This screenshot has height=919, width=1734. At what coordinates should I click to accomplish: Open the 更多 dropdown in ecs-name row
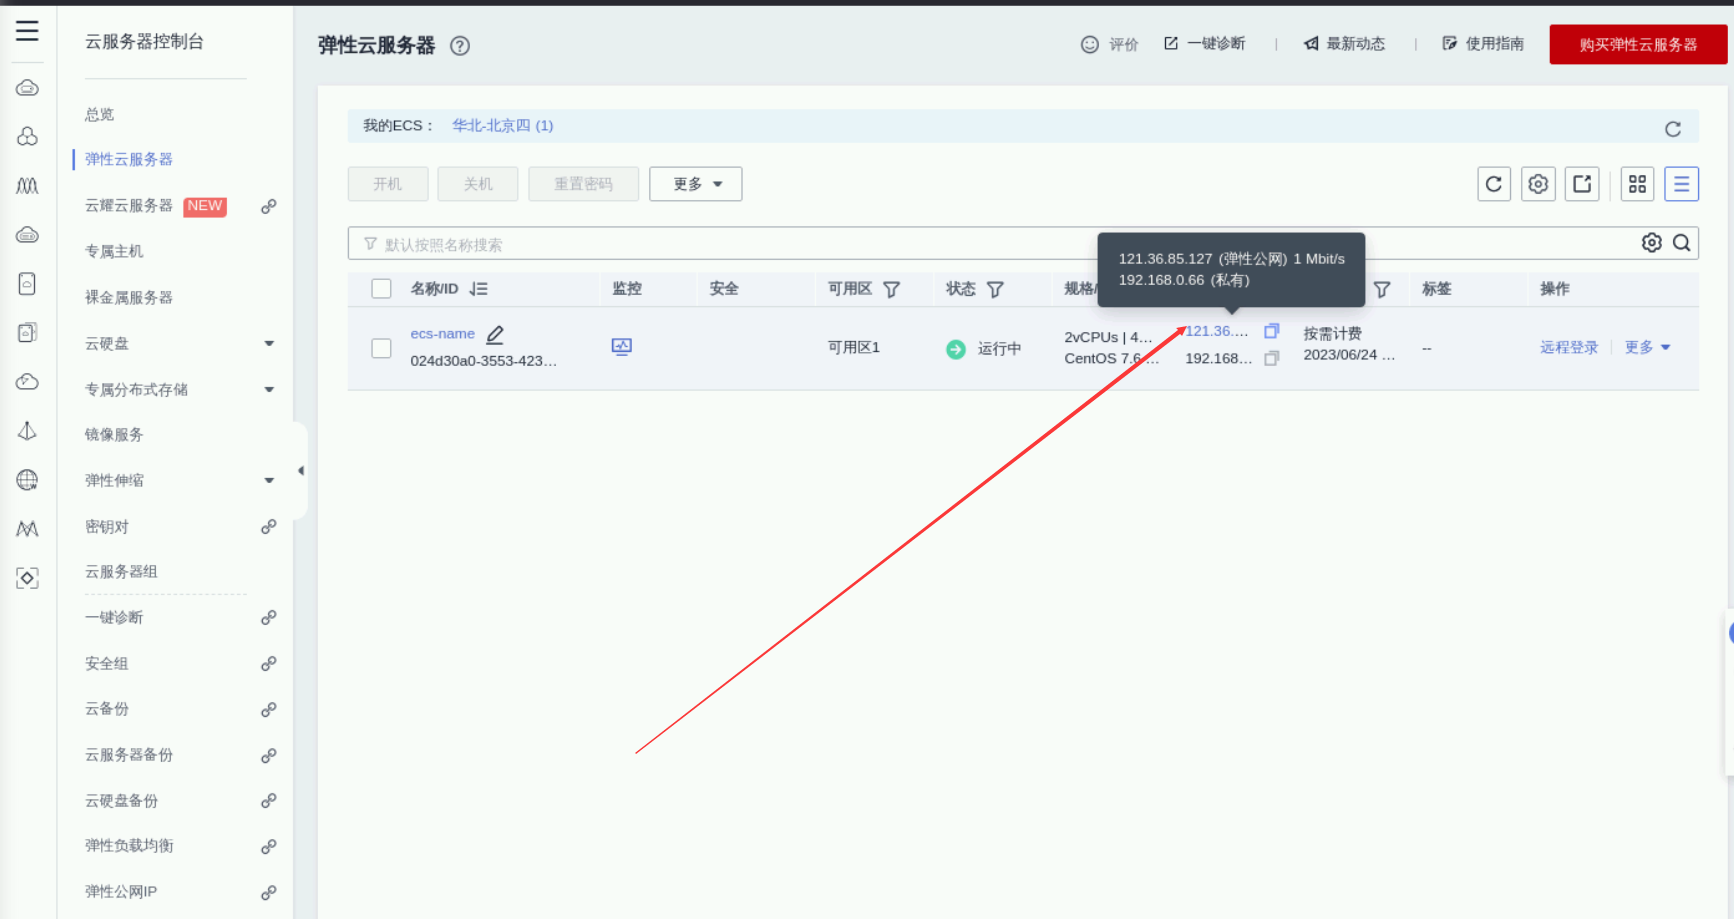point(1647,347)
